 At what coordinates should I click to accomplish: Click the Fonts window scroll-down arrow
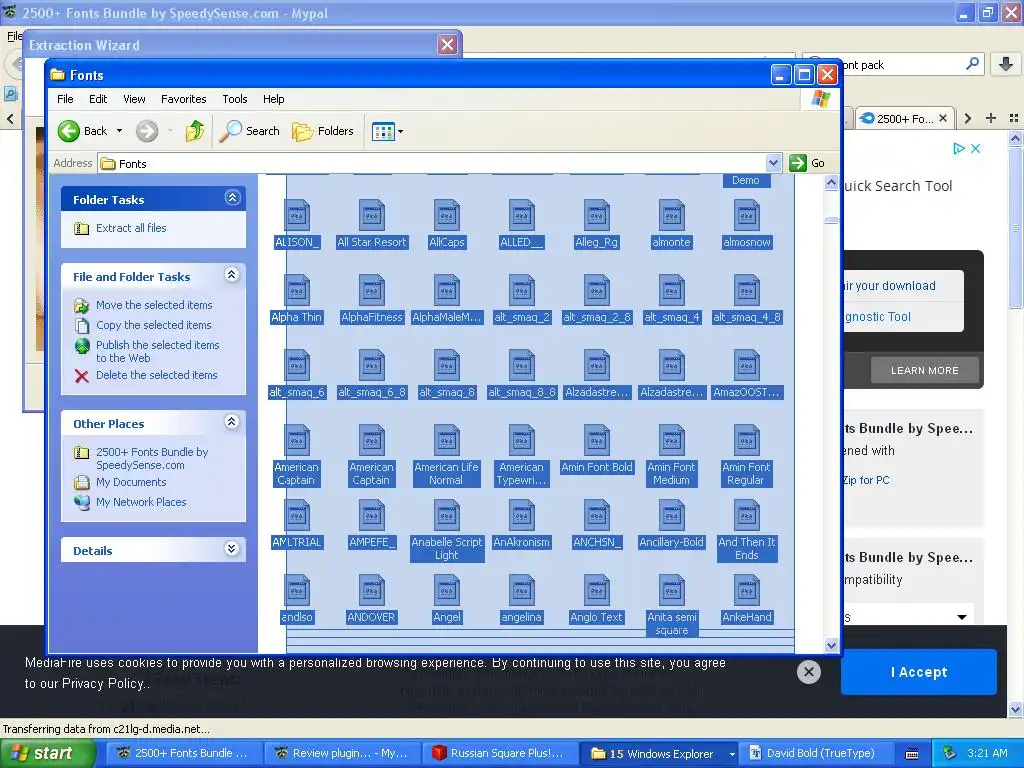831,645
